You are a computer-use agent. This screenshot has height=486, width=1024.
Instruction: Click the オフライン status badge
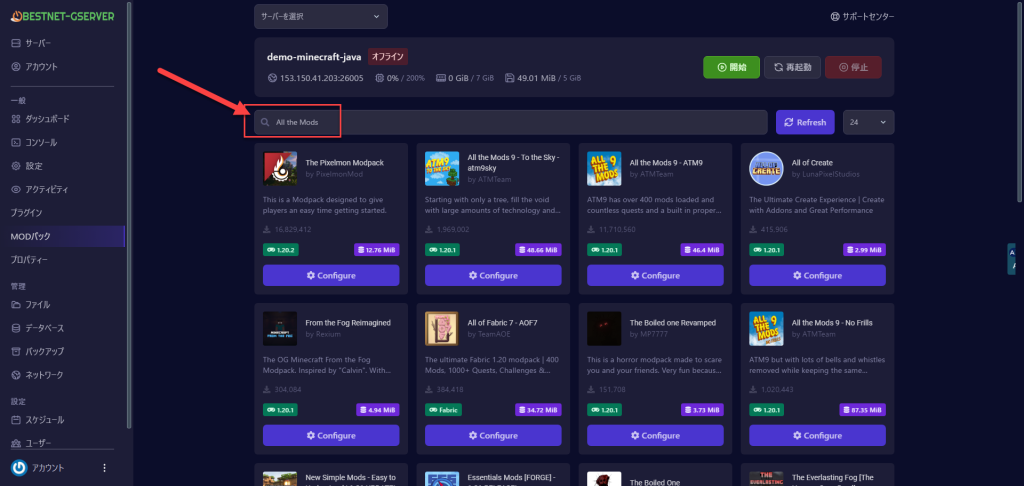(x=388, y=57)
